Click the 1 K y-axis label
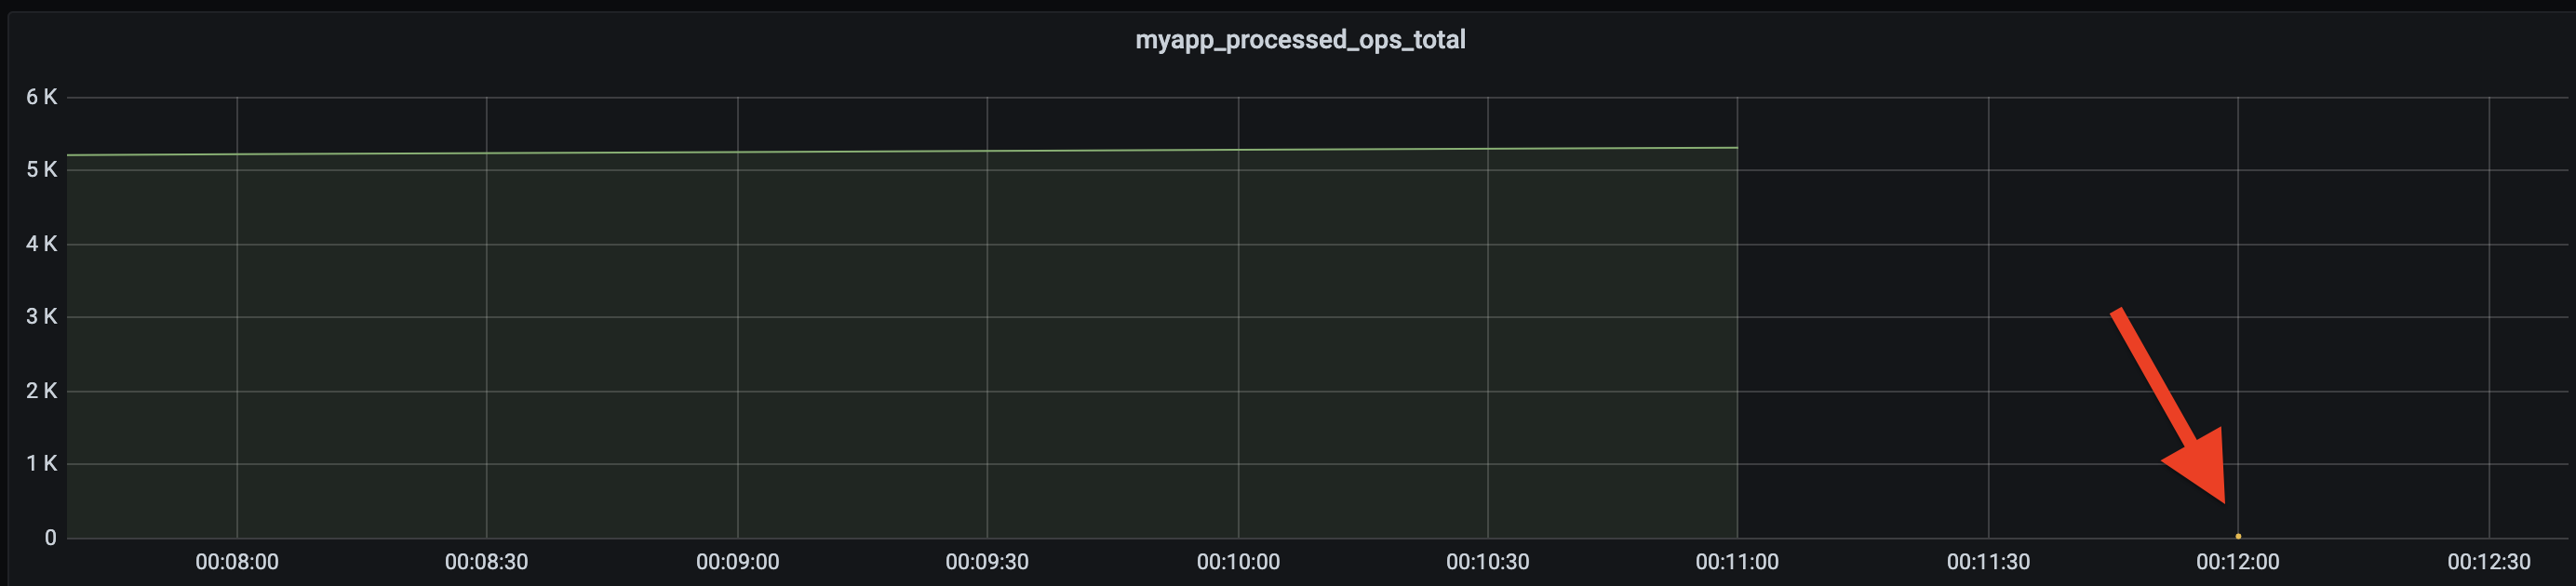Viewport: 2576px width, 586px height. pyautogui.click(x=42, y=464)
